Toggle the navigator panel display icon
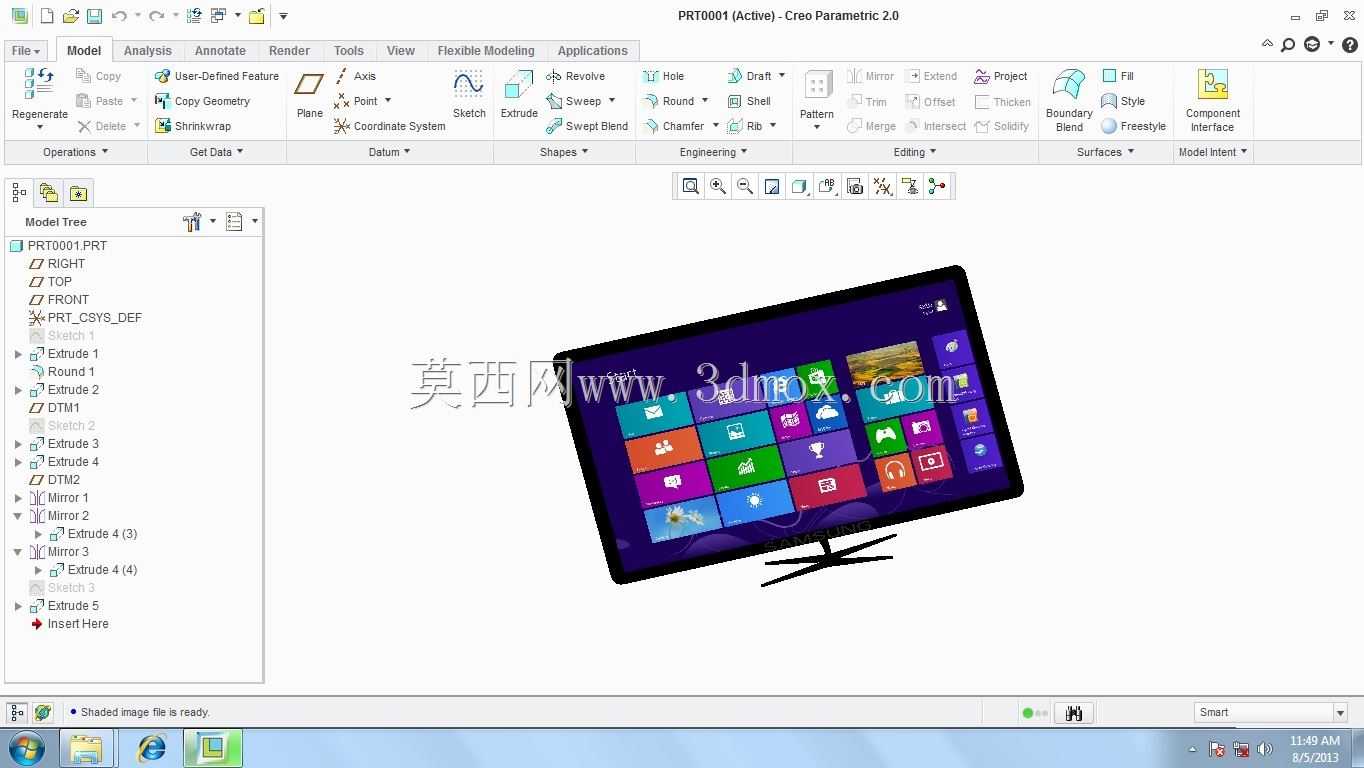1364x768 pixels. (x=17, y=713)
